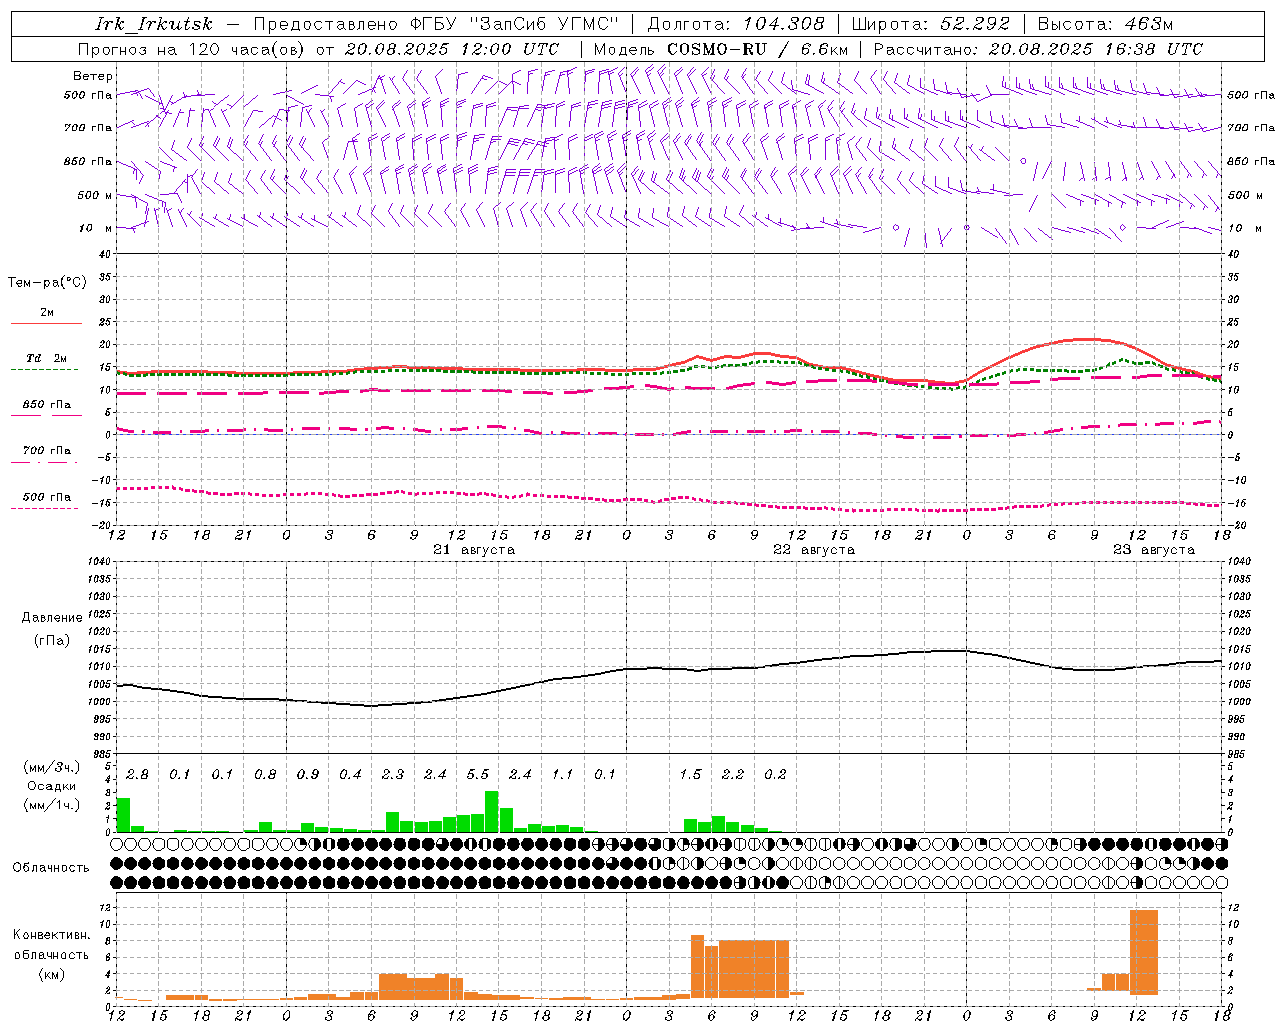
Task: Click the 2м legend entry under temperature title
Action: pos(47,312)
